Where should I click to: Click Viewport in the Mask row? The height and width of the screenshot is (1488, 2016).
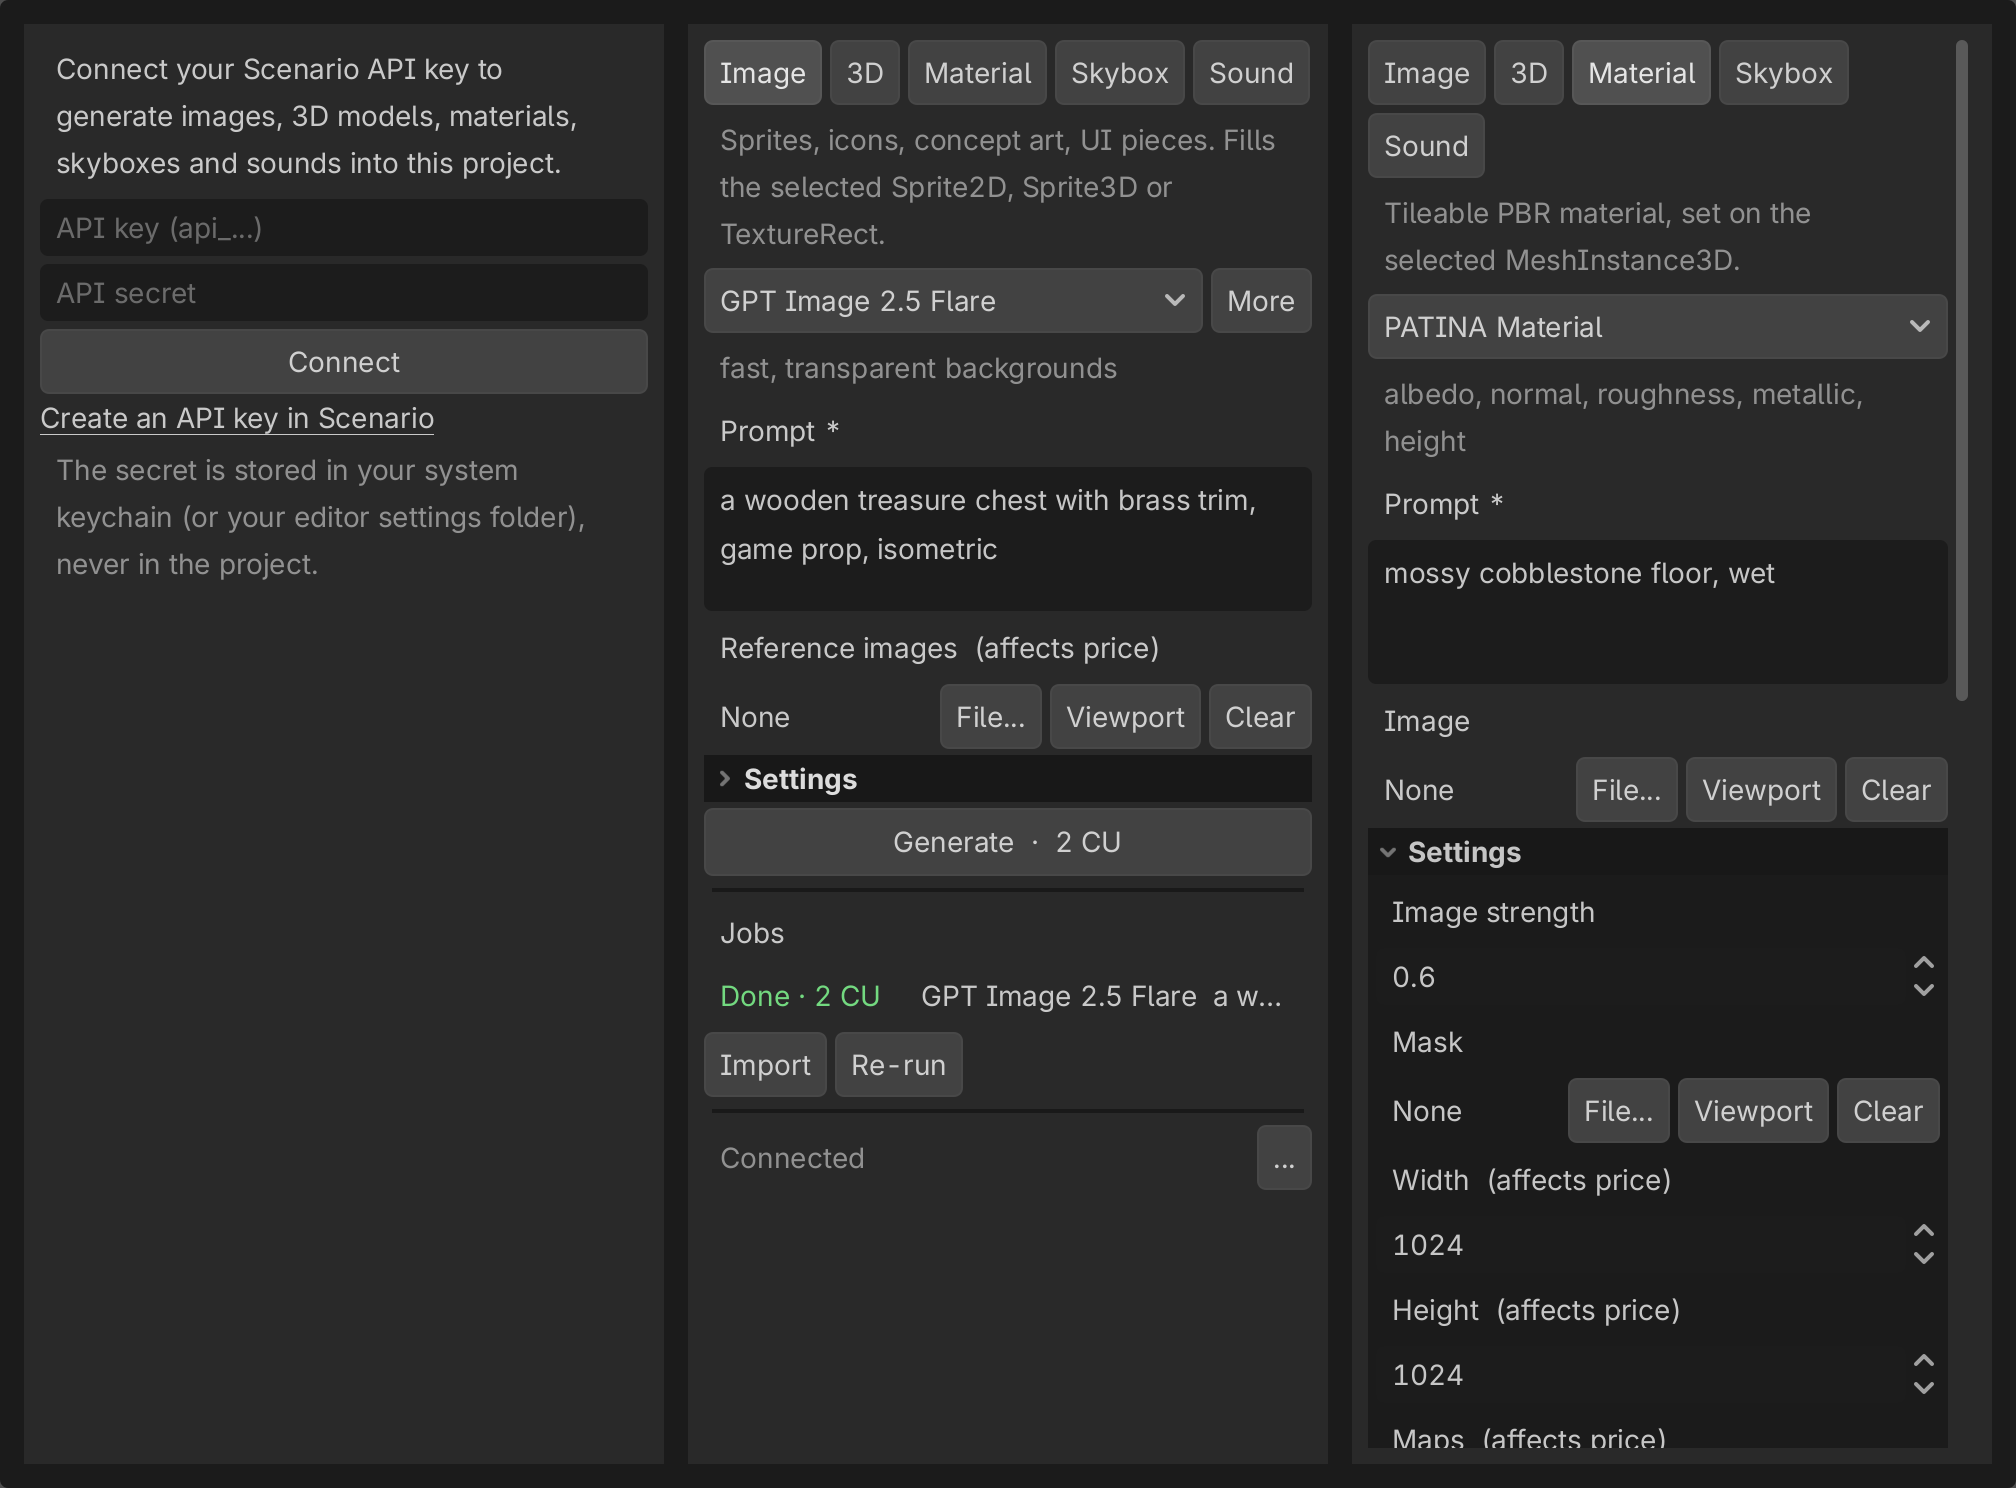click(x=1753, y=1111)
